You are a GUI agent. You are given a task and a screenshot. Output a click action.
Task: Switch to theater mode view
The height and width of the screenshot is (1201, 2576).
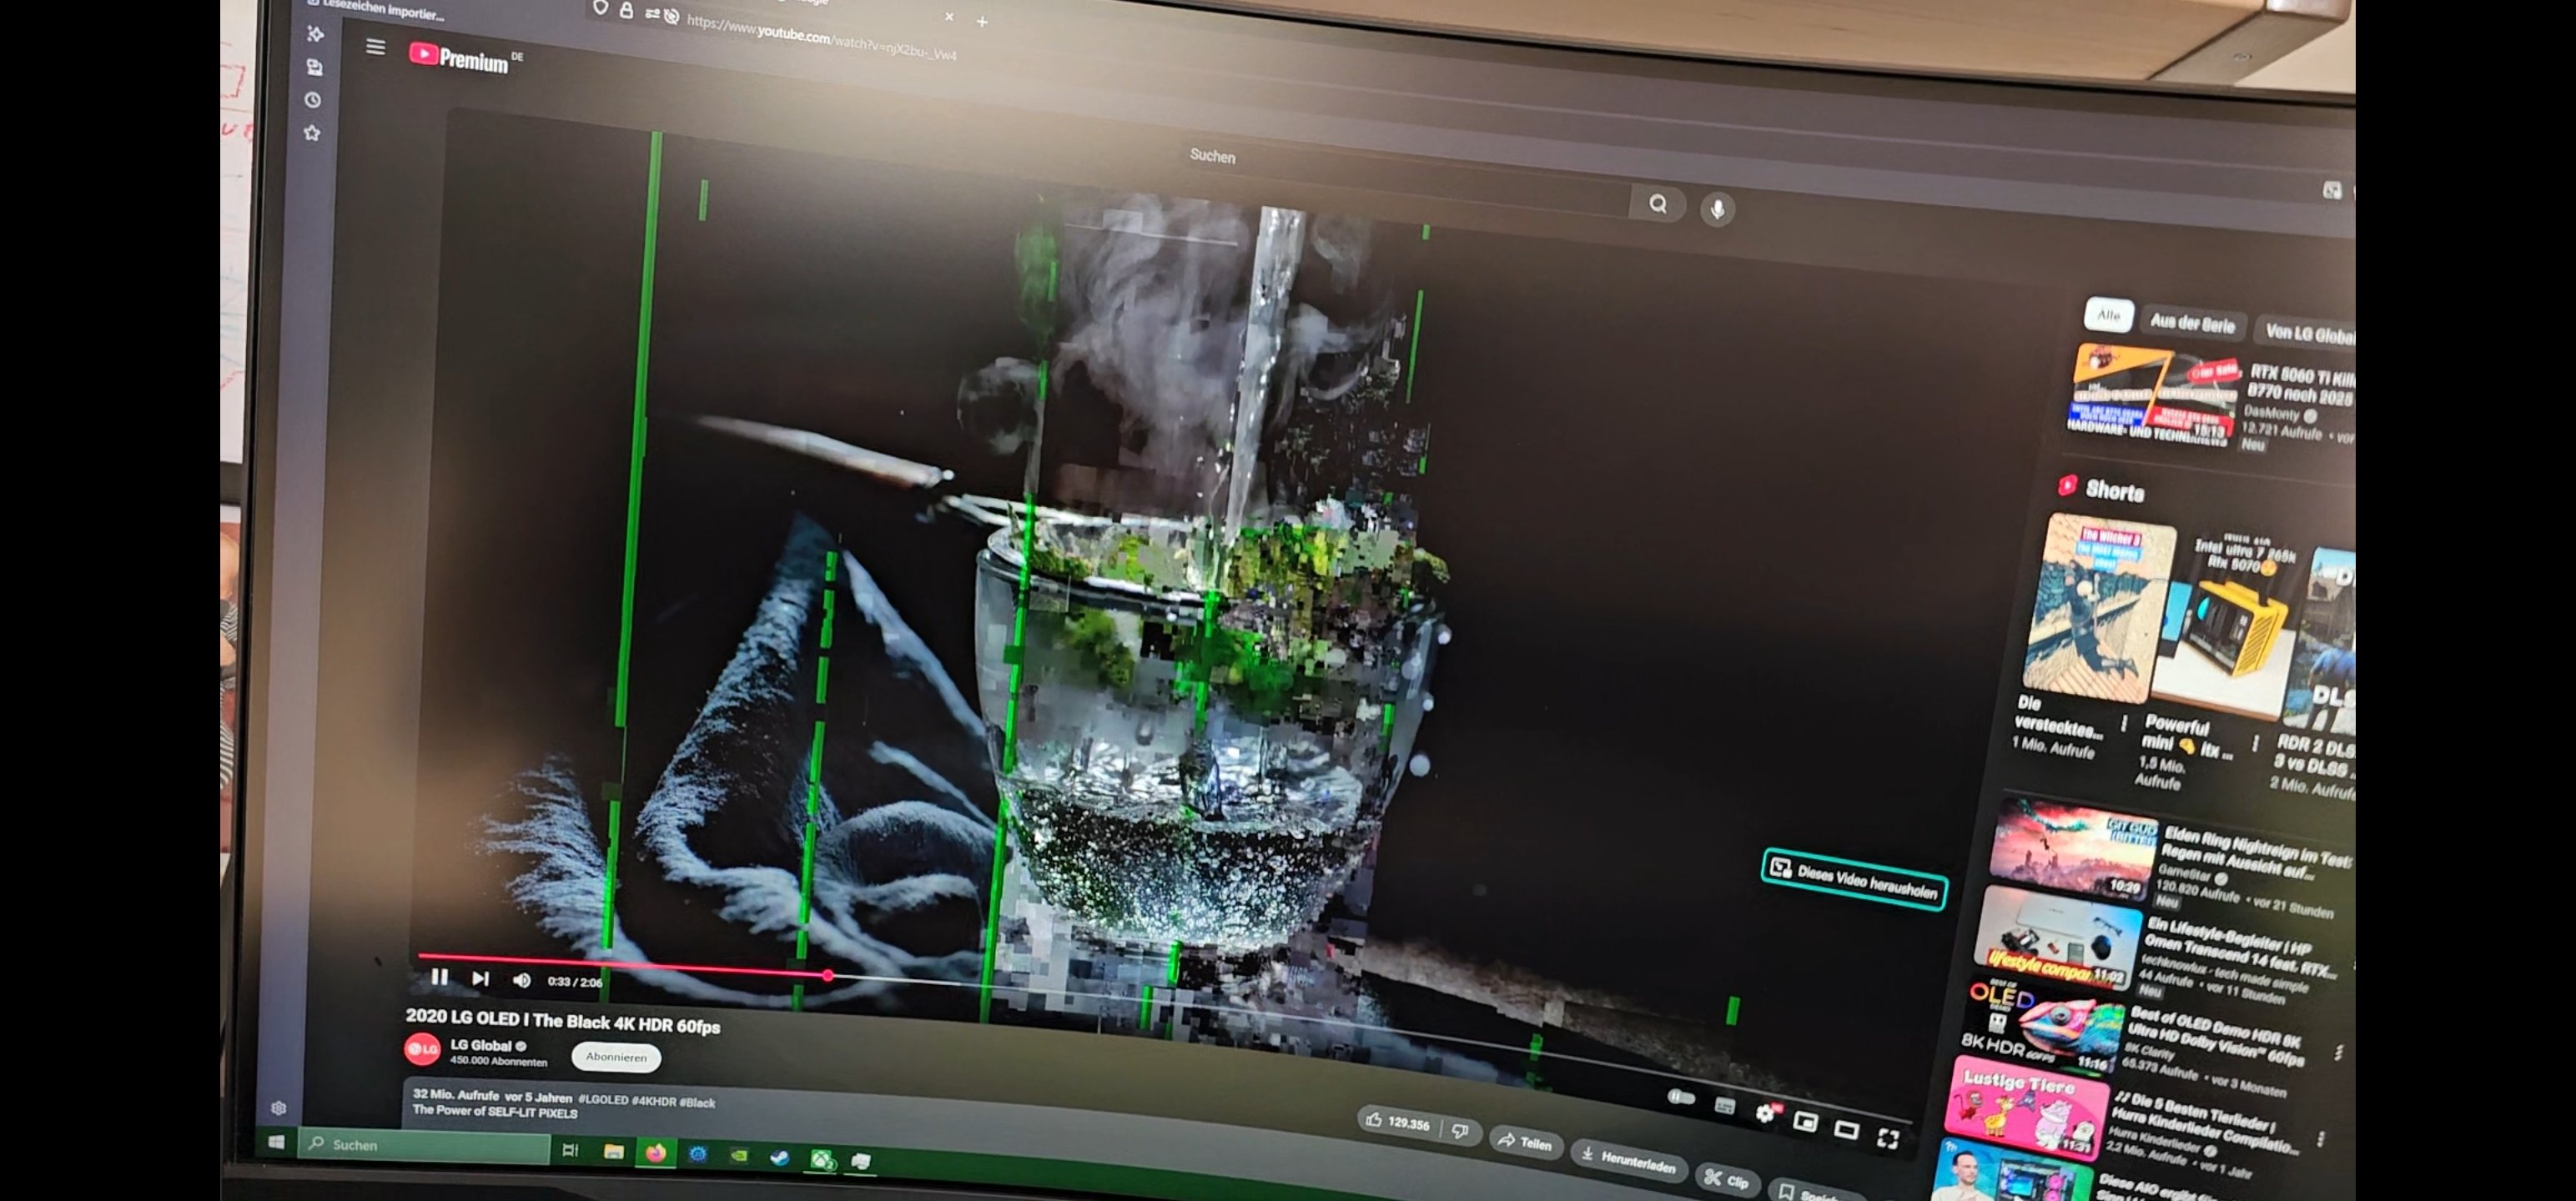(x=1846, y=1130)
